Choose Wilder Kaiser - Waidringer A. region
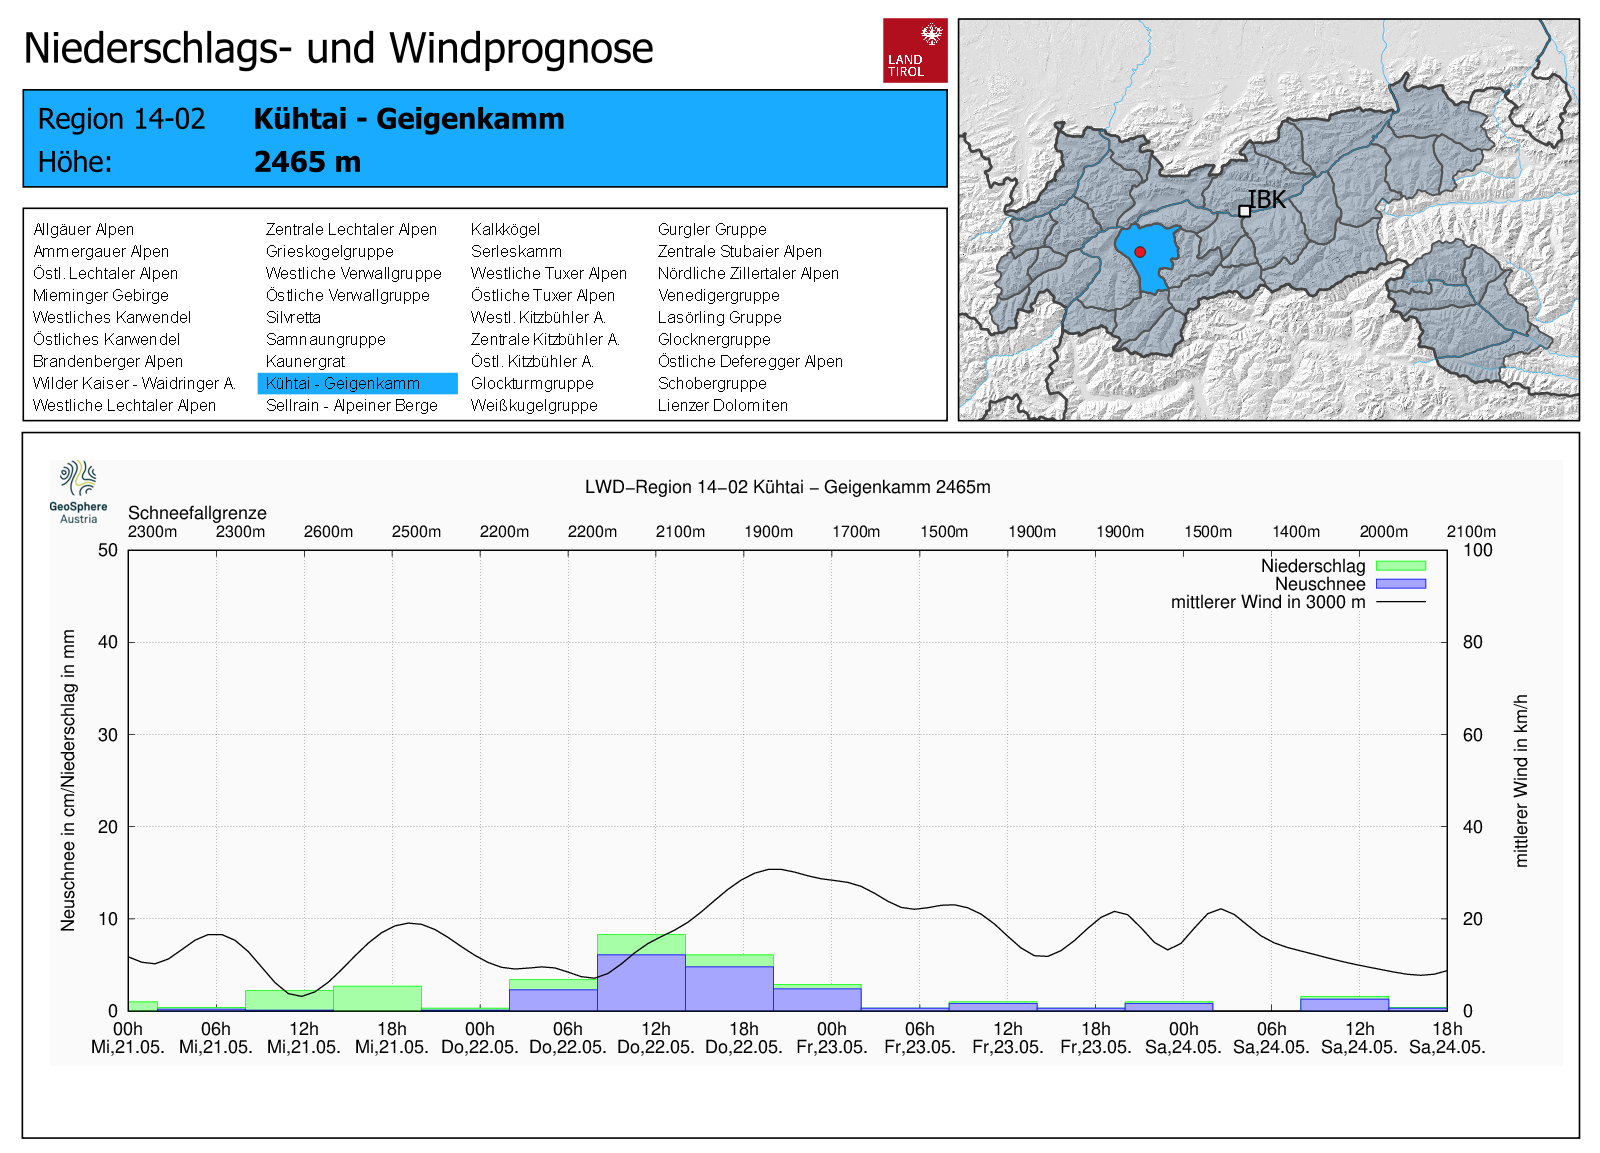The width and height of the screenshot is (1600, 1153). coord(134,383)
